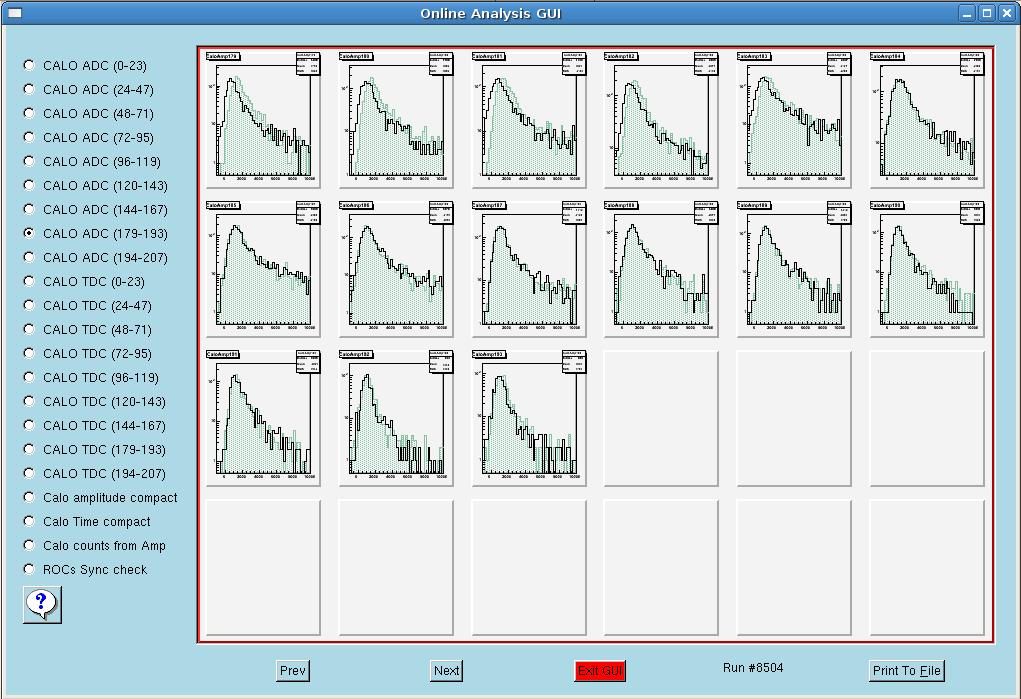Click the Next button
Viewport: 1021px width, 699px height.
[447, 670]
